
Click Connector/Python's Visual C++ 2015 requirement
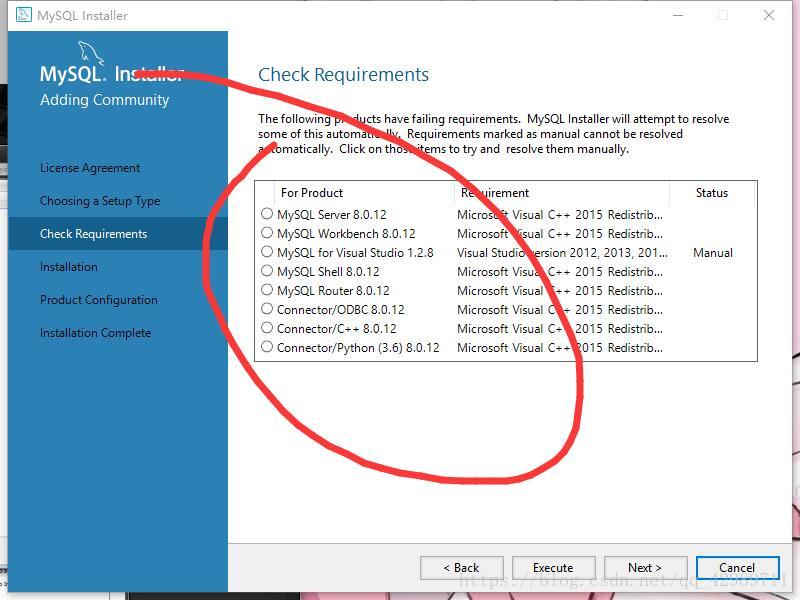[560, 348]
